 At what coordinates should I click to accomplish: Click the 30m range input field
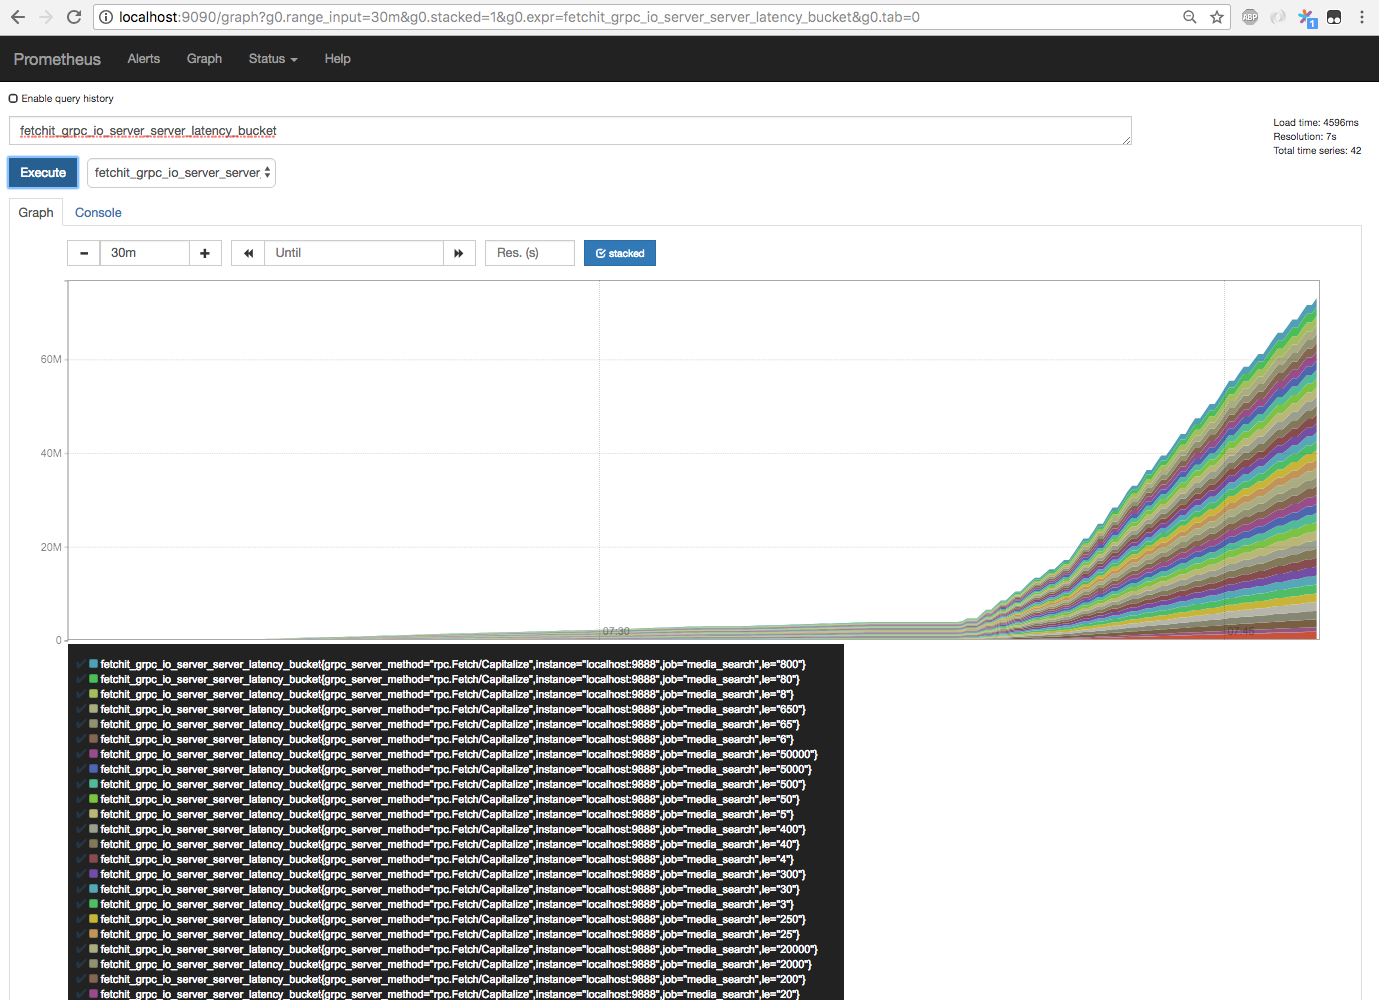pyautogui.click(x=144, y=253)
